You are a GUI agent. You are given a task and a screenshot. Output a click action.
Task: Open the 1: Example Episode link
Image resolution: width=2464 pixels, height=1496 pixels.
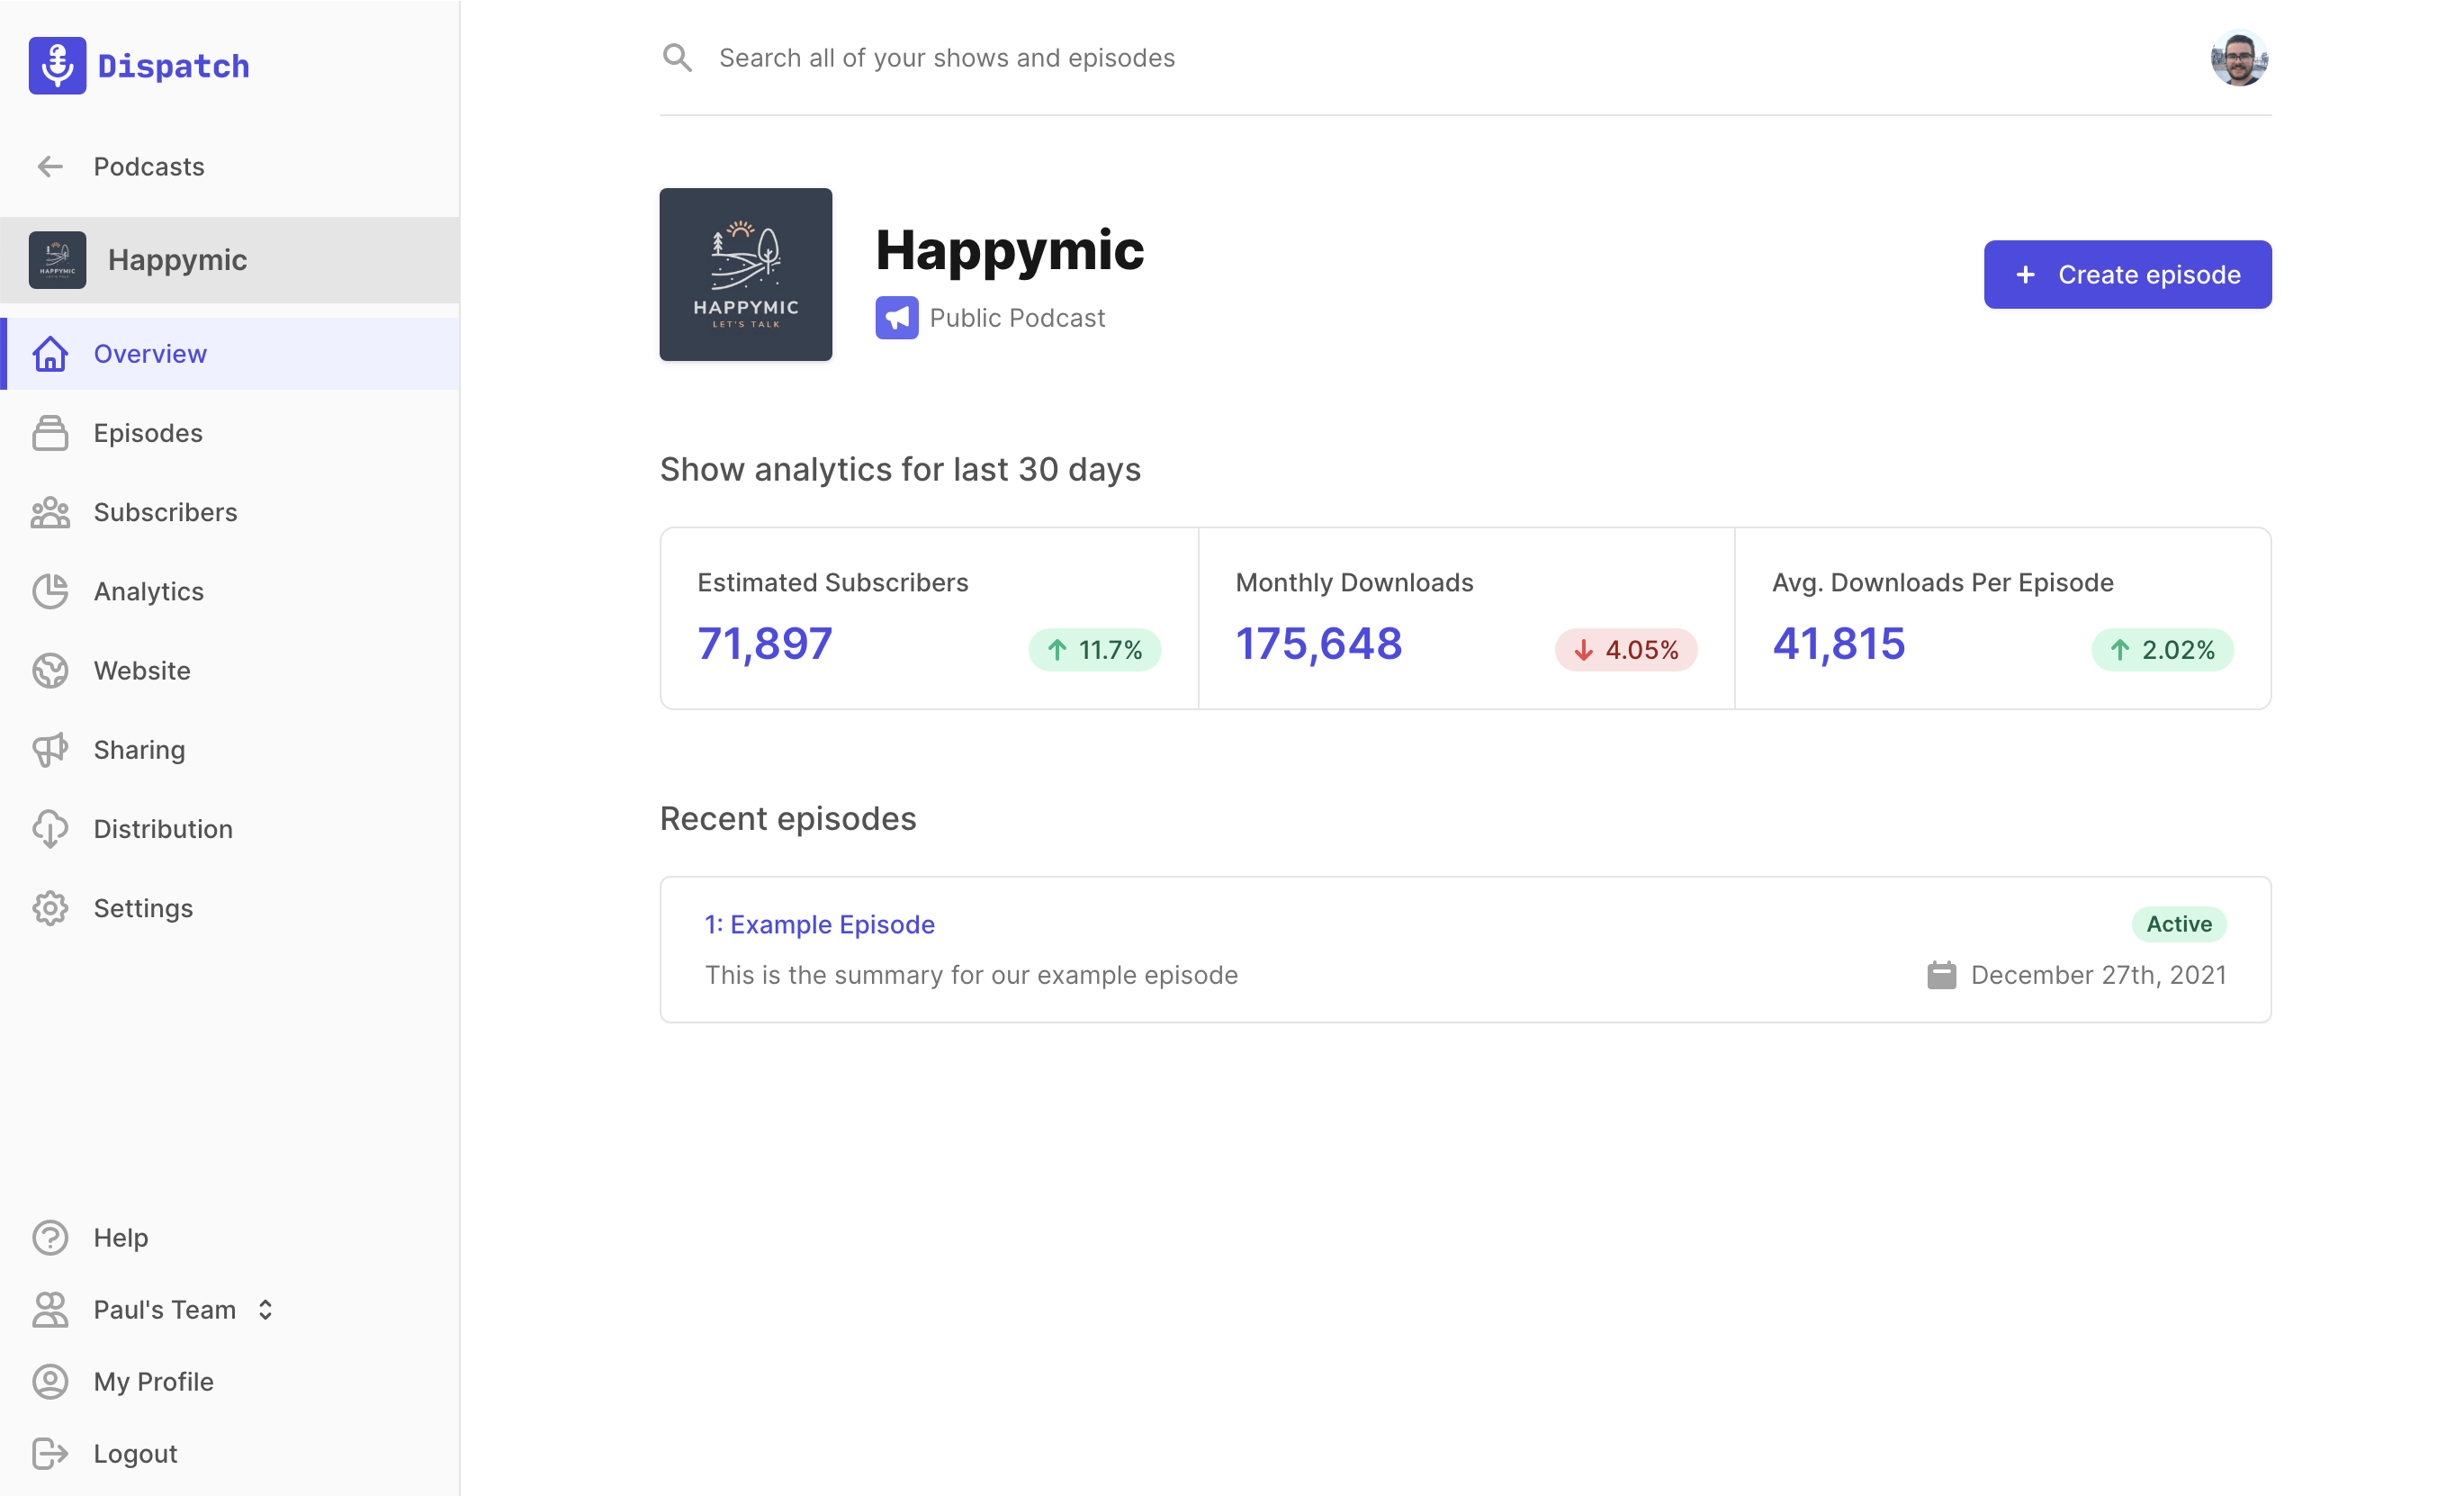tap(819, 924)
